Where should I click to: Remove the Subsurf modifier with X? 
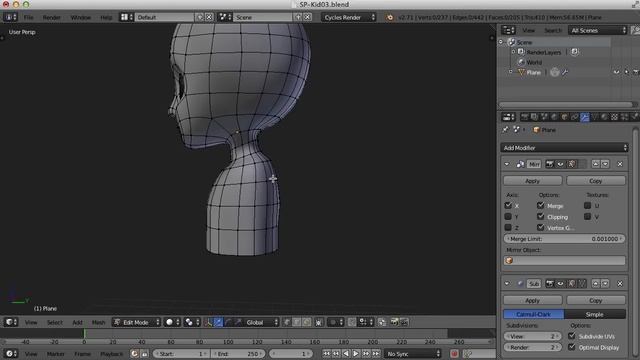pyautogui.click(x=620, y=283)
